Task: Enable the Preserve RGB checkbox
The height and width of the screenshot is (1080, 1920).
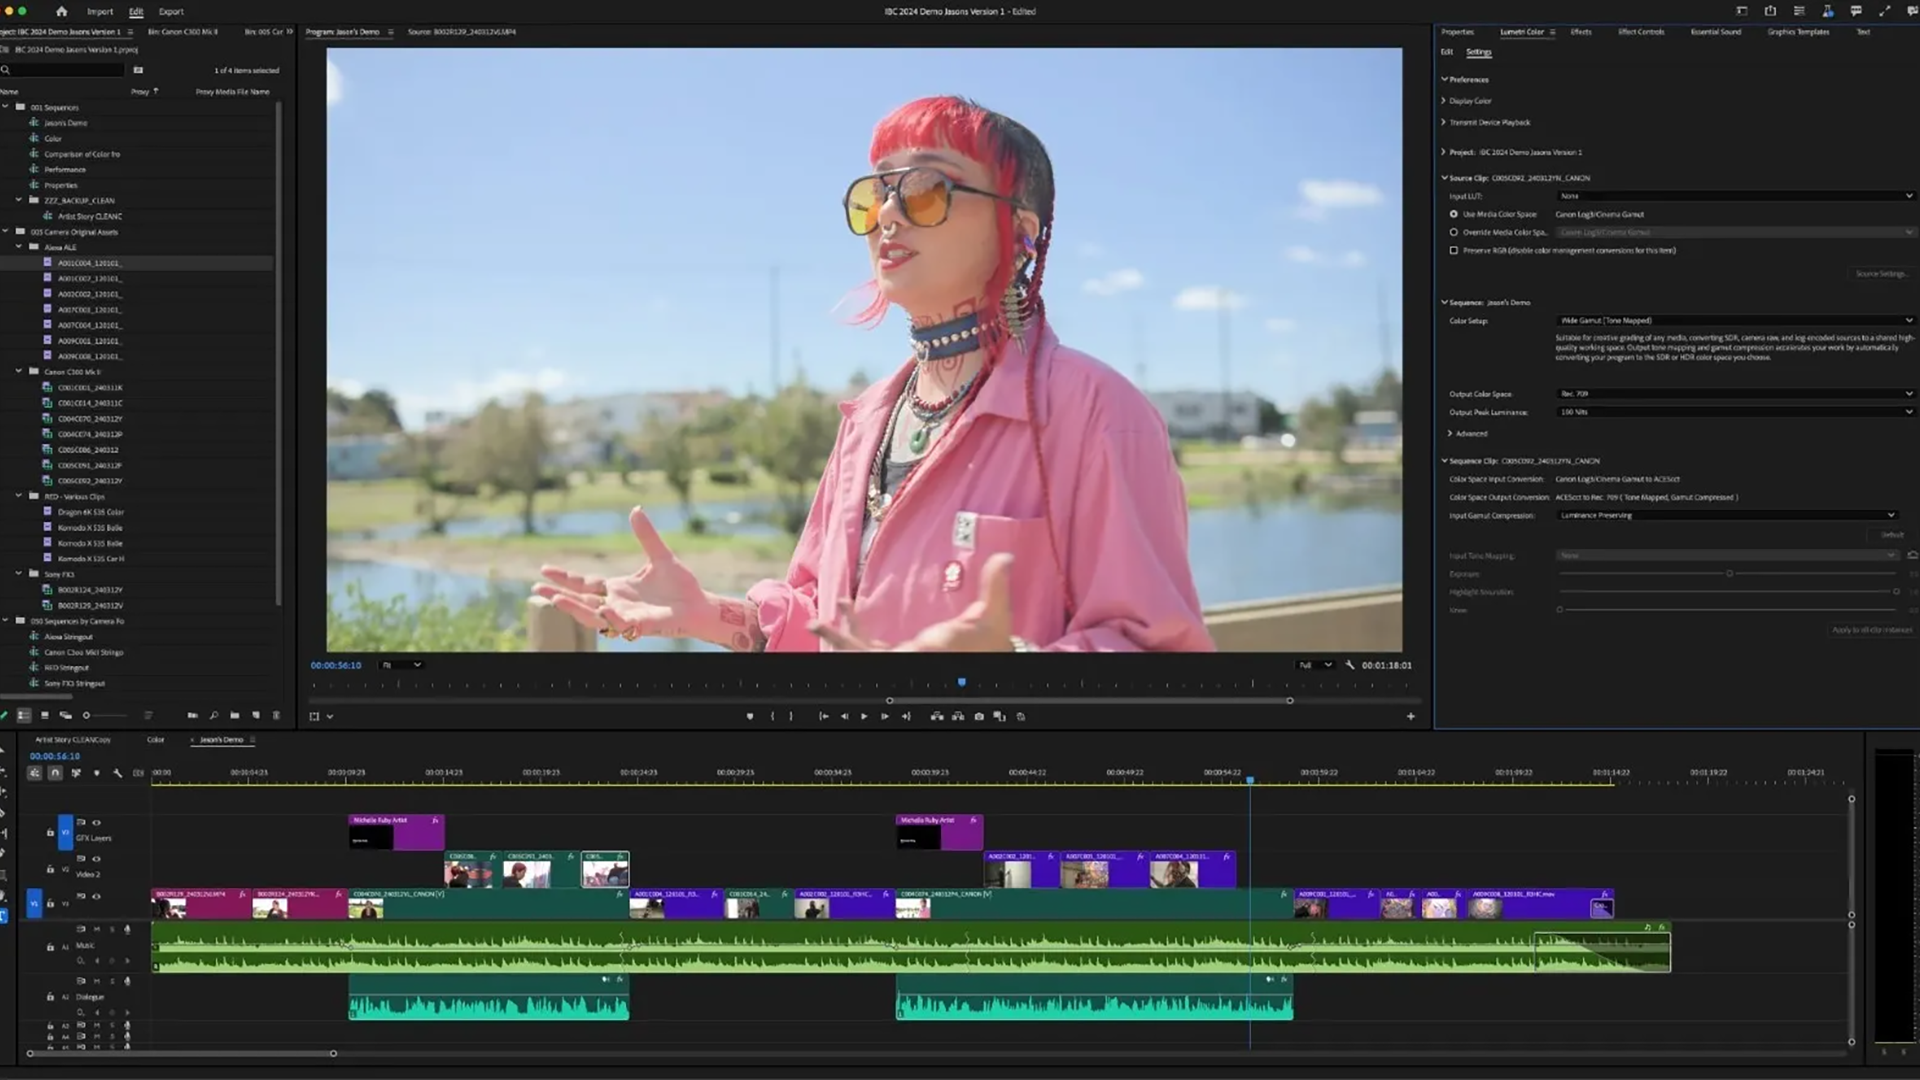Action: (1453, 251)
